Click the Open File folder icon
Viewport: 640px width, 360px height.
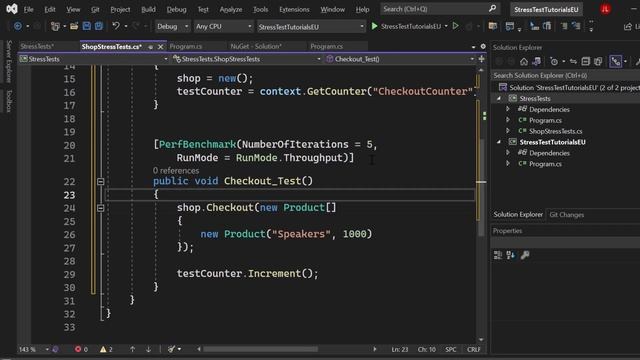(74, 27)
